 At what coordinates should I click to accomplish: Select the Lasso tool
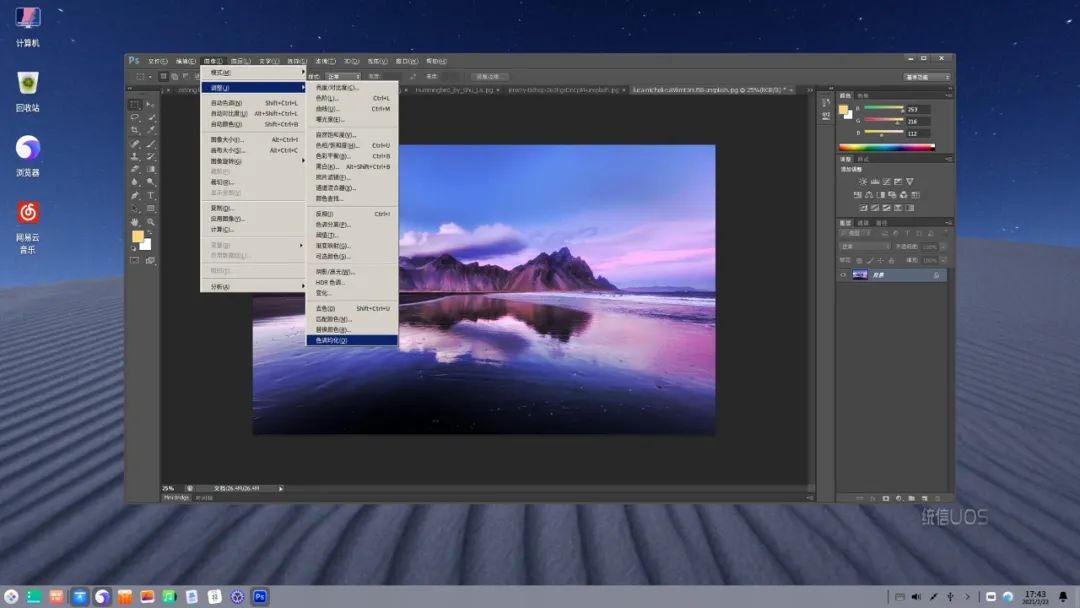pyautogui.click(x=135, y=118)
